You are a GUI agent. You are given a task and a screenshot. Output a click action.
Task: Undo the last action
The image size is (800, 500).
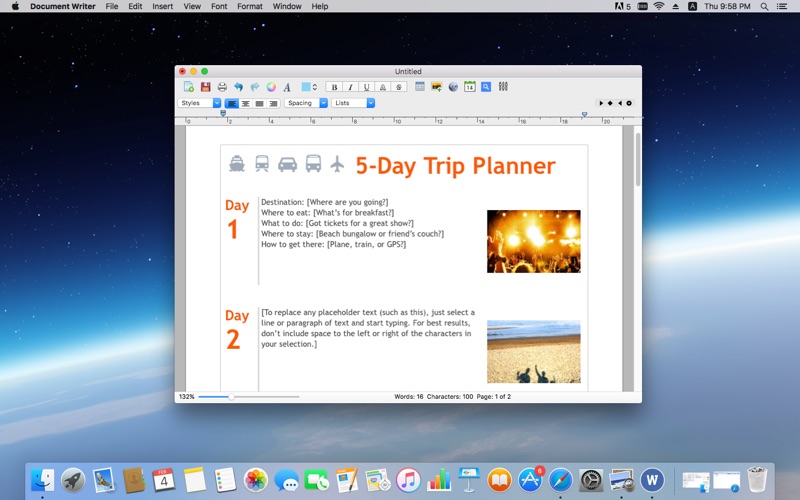coord(238,87)
